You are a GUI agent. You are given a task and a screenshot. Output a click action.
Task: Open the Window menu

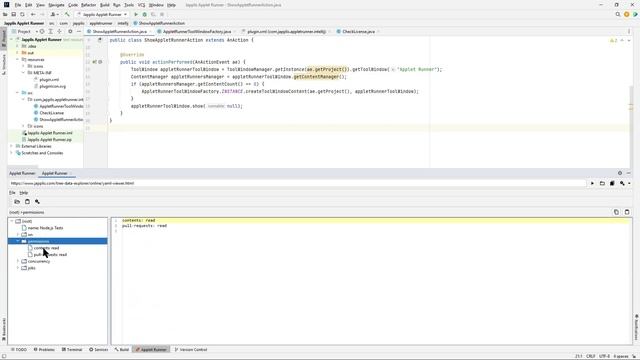(156, 5)
